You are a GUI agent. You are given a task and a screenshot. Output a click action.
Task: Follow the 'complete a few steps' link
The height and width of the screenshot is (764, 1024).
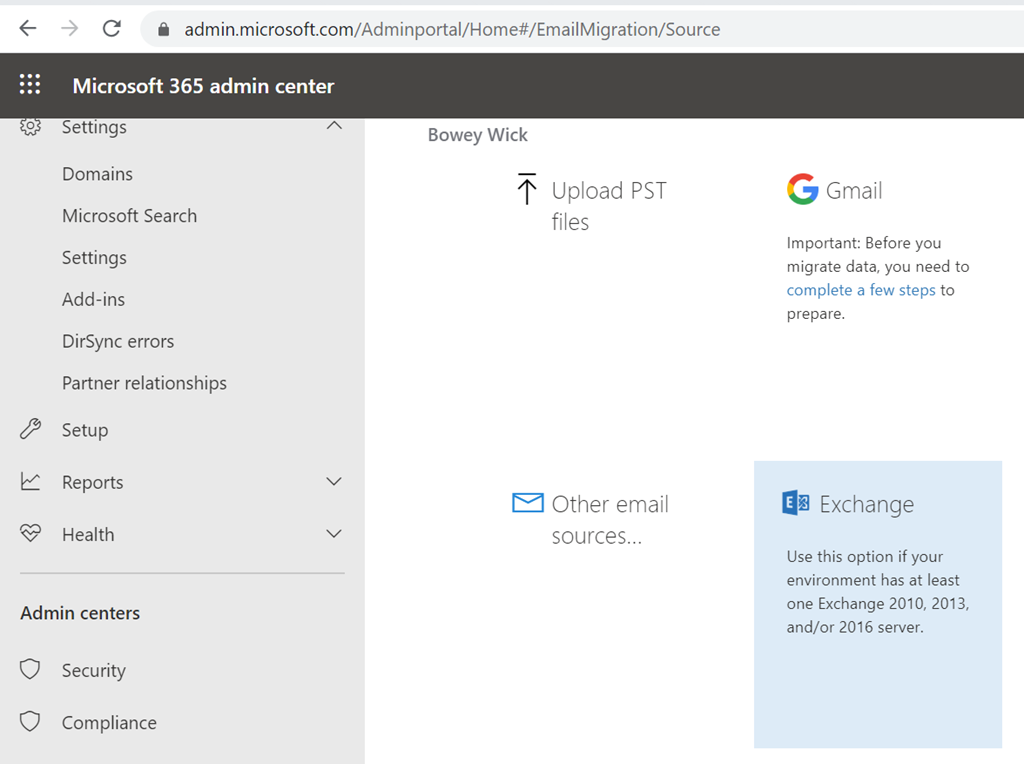pyautogui.click(x=861, y=290)
